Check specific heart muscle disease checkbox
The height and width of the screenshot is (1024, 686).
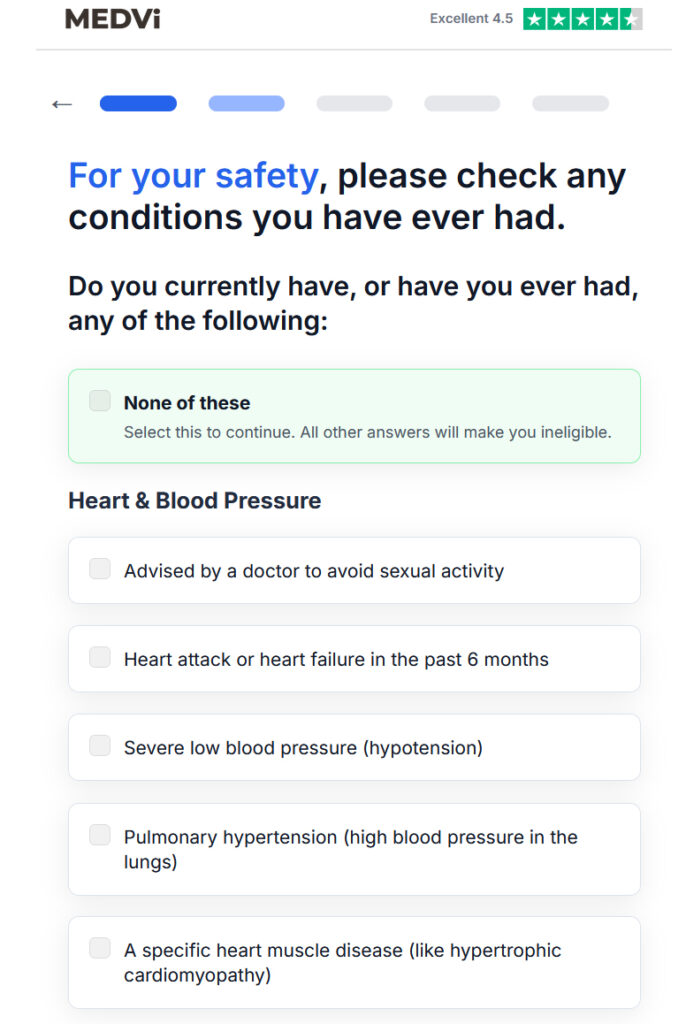point(100,948)
